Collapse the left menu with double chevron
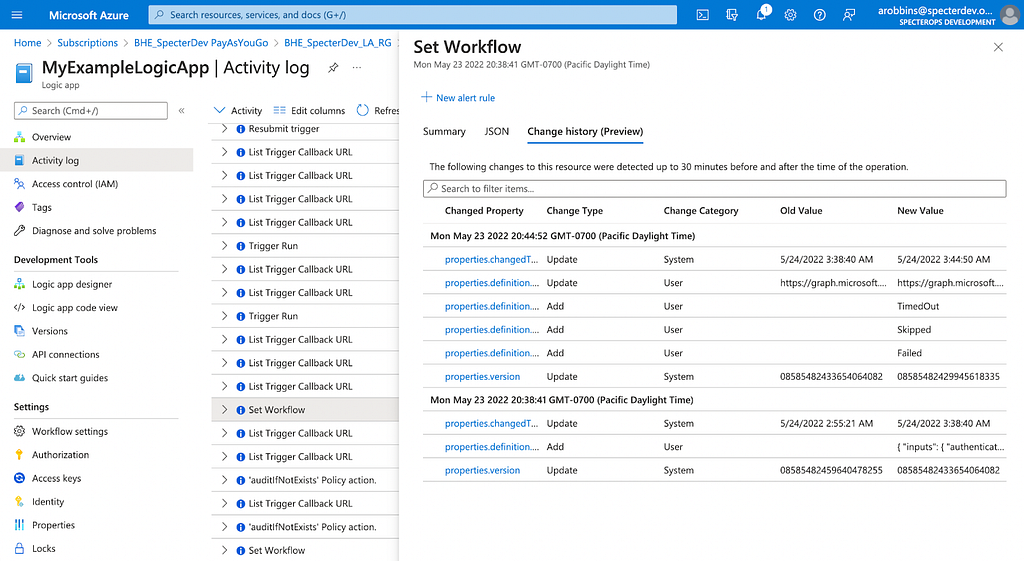Viewport: 1024px width, 561px height. tap(182, 110)
